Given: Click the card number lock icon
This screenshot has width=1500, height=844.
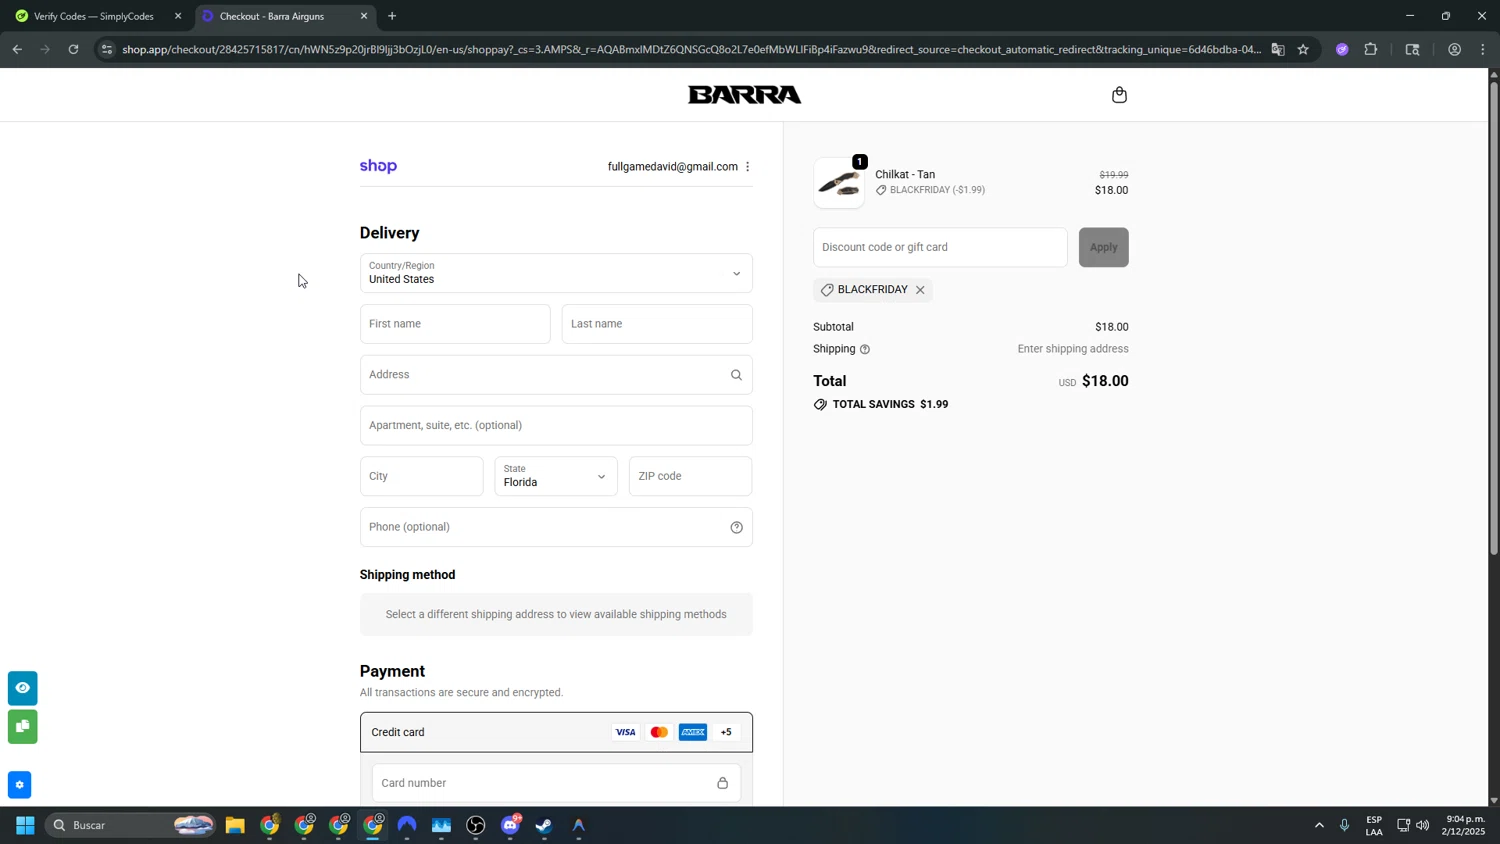Looking at the screenshot, I should click(722, 783).
